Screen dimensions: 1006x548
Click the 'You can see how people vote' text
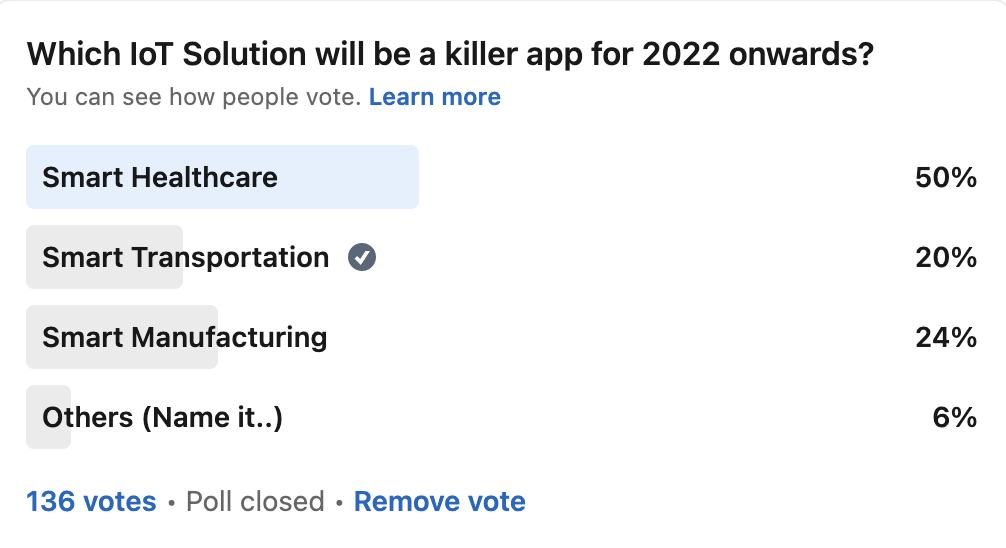[193, 97]
